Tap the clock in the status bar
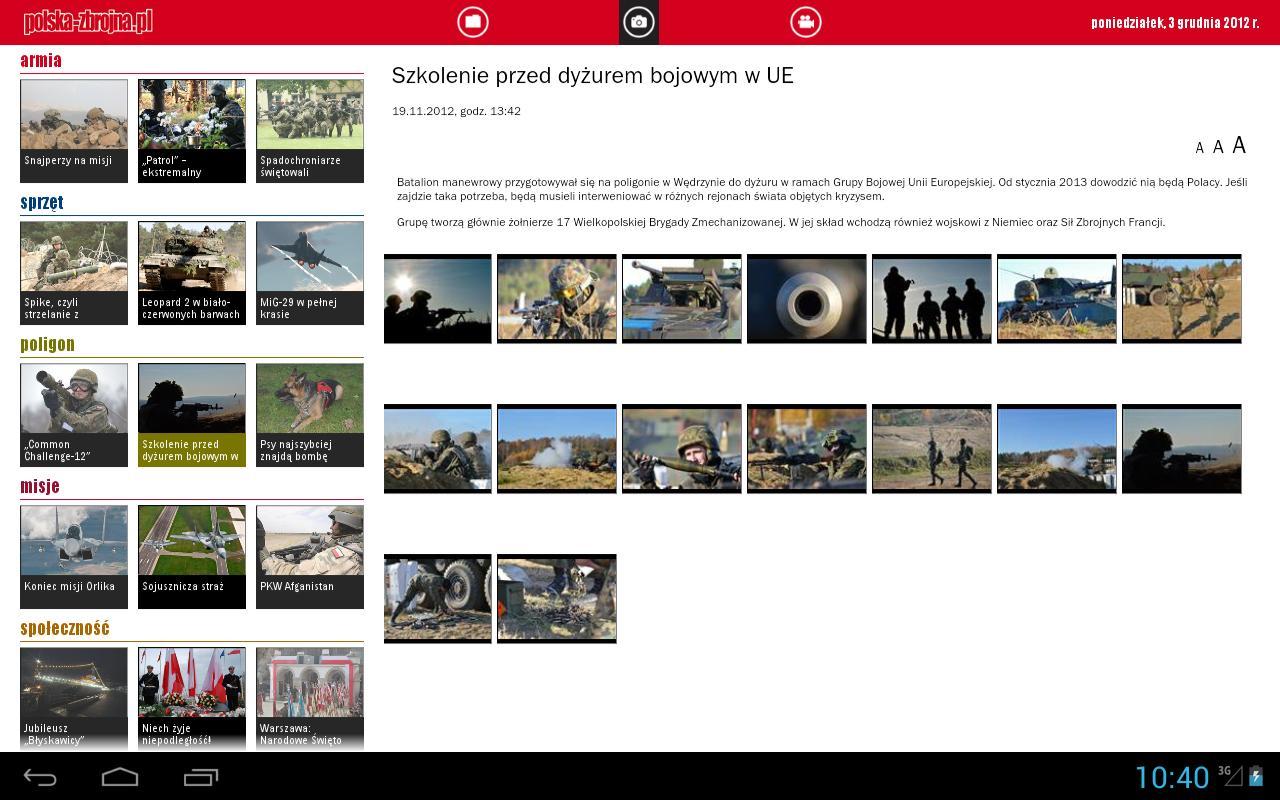1280x800 pixels. tap(1171, 777)
